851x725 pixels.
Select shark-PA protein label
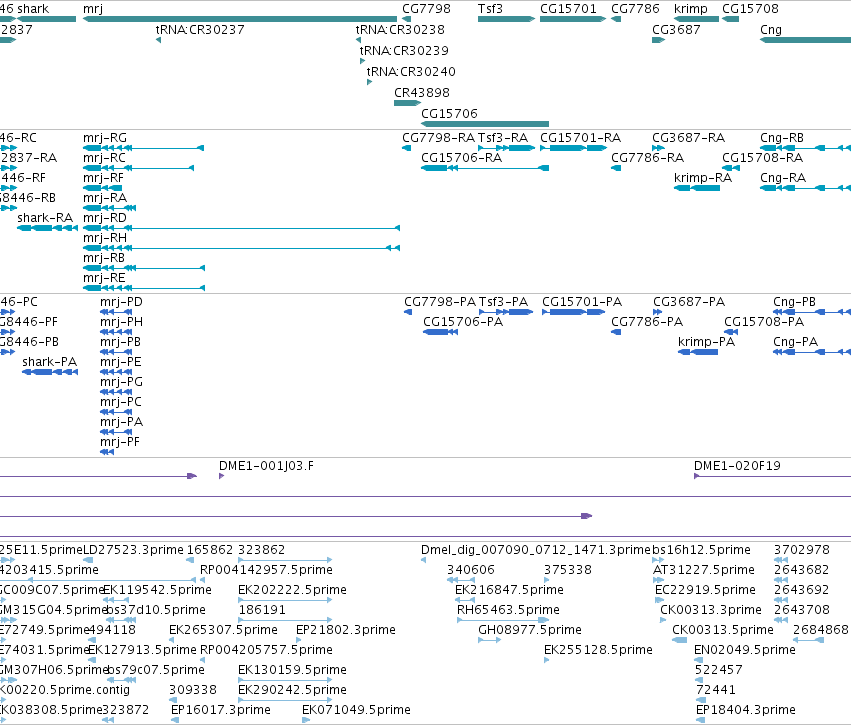click(x=49, y=362)
